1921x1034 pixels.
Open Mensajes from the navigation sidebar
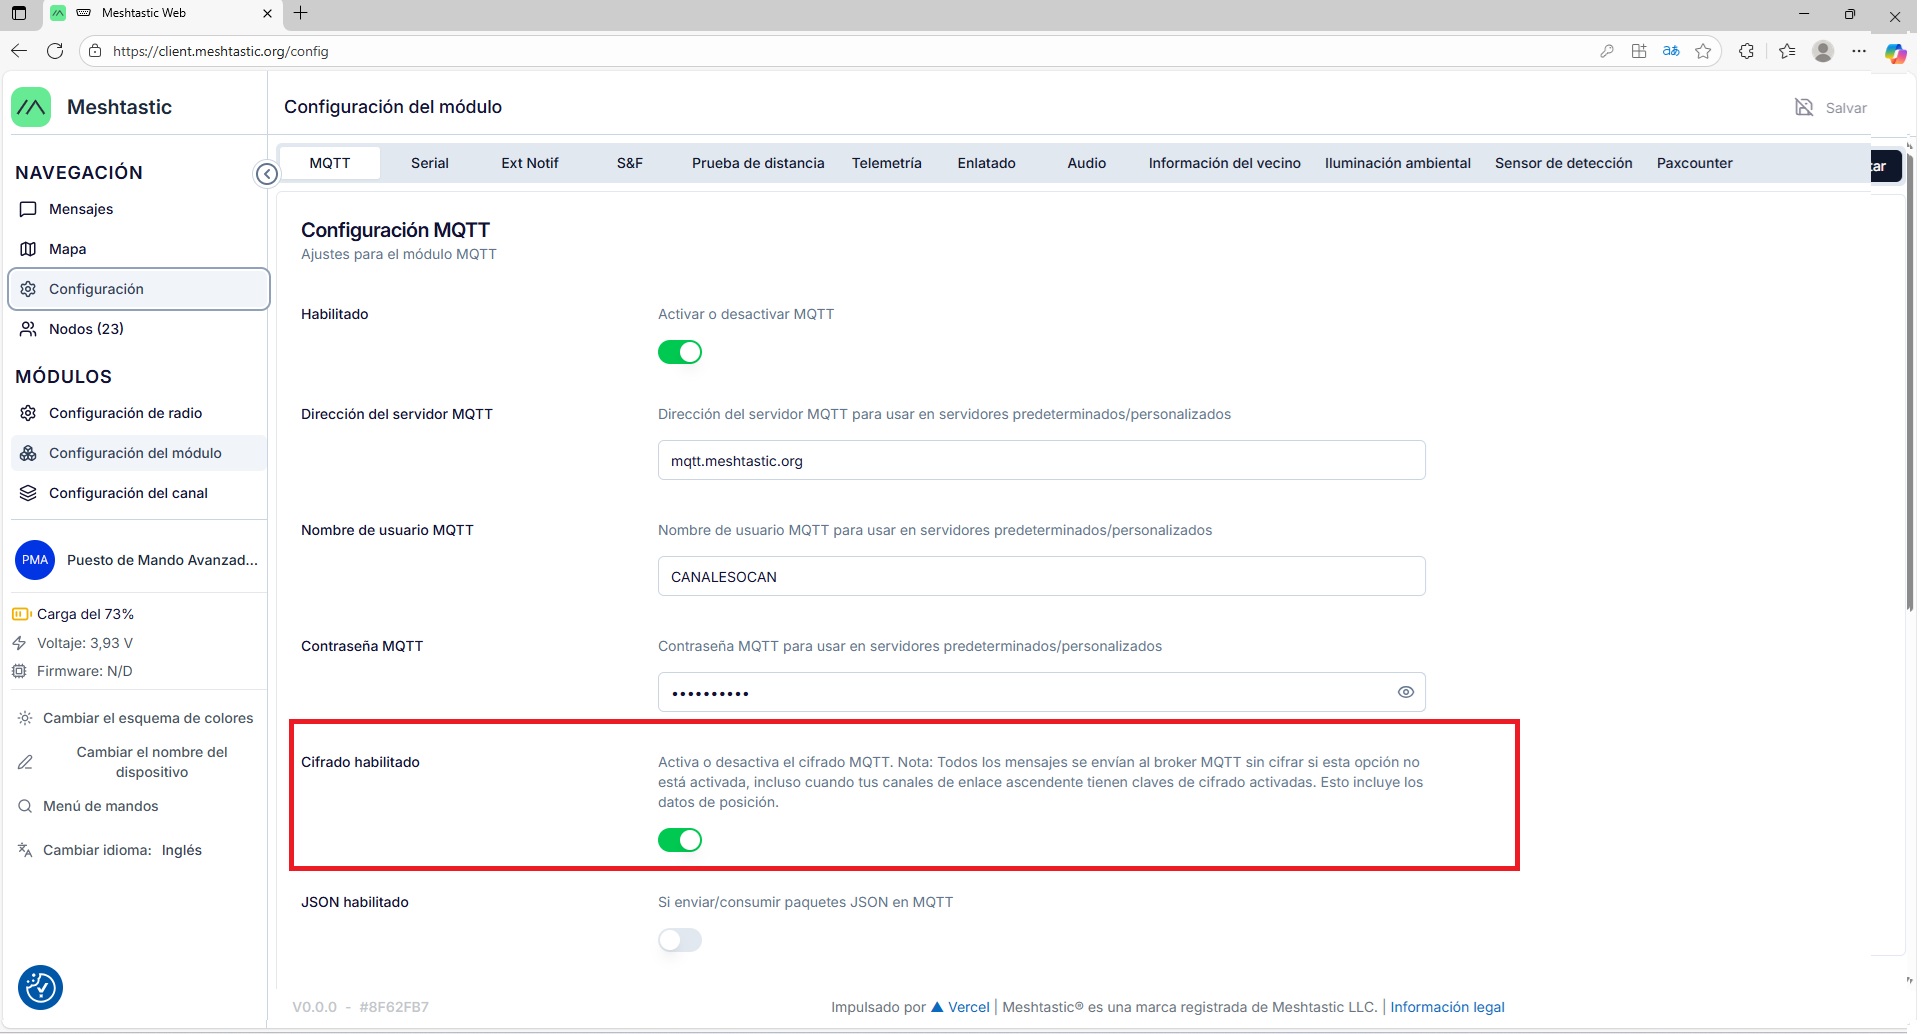[x=81, y=209]
